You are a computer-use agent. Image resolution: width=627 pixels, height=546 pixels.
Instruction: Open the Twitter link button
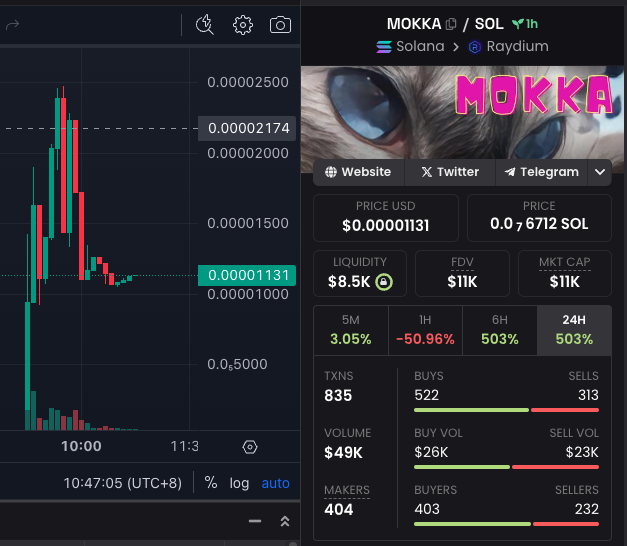pyautogui.click(x=450, y=172)
